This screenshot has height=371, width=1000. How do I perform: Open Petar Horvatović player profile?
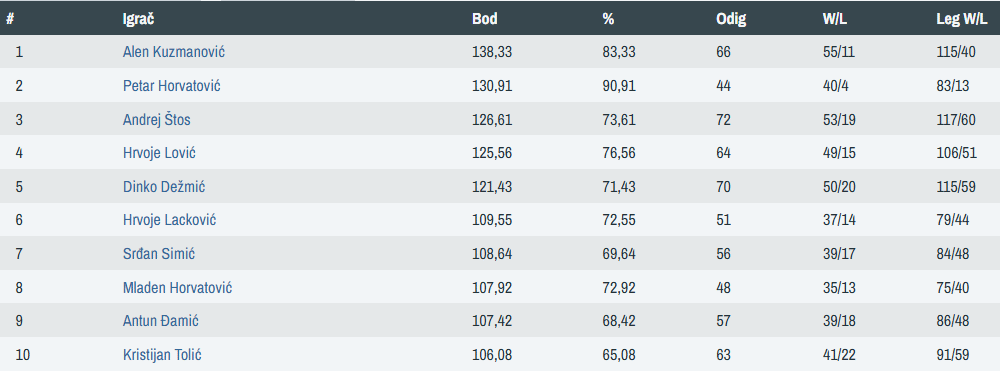[x=172, y=85]
